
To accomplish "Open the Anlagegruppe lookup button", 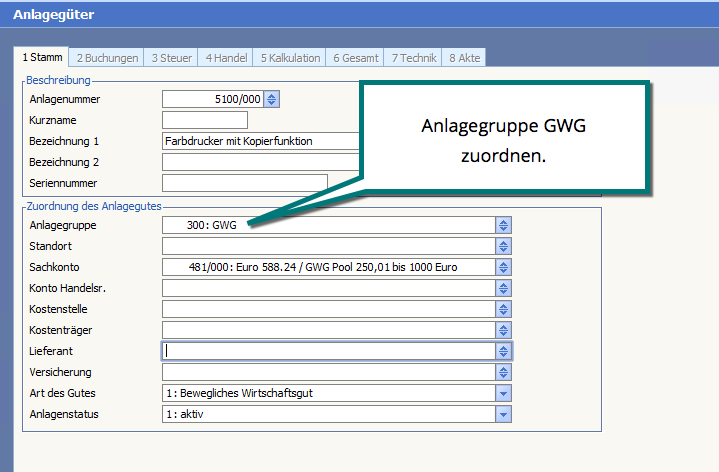I will click(x=504, y=226).
